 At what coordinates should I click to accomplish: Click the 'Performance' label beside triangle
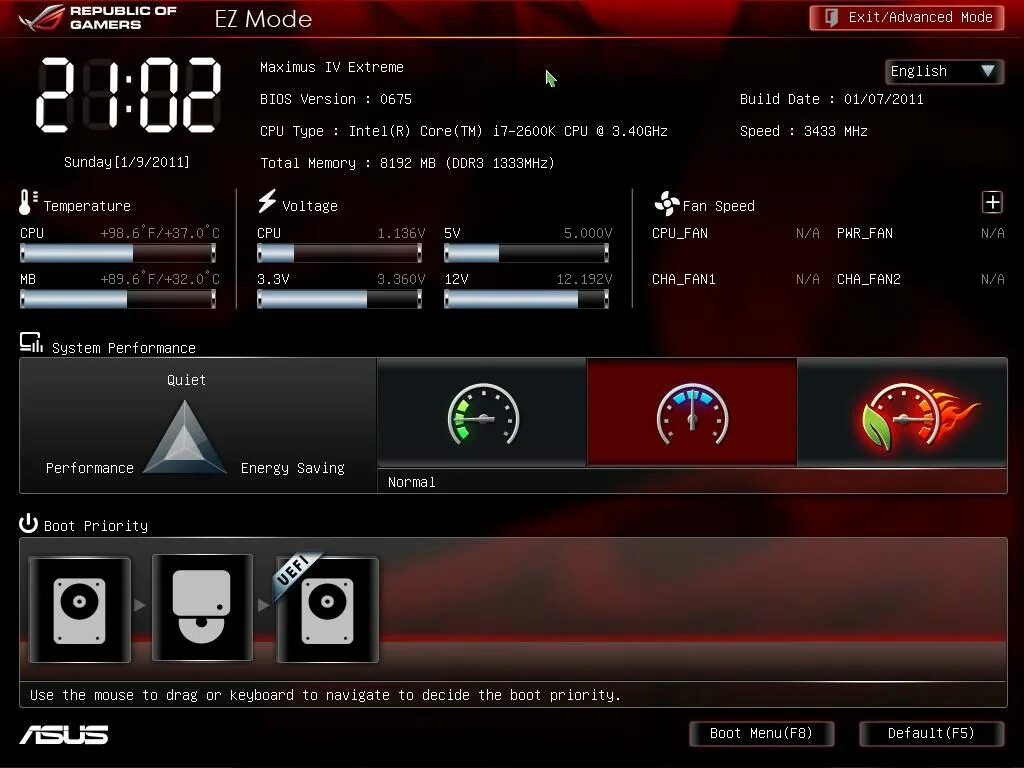pyautogui.click(x=89, y=468)
